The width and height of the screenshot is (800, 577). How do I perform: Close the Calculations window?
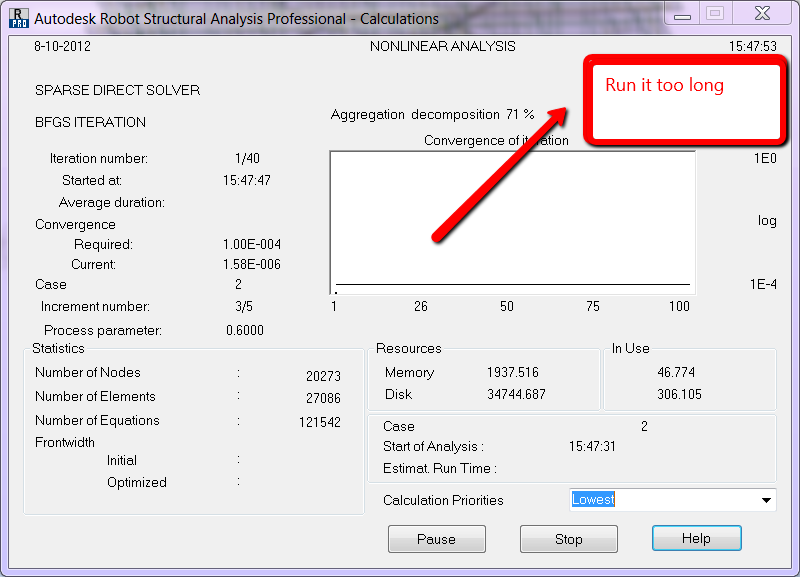[762, 14]
